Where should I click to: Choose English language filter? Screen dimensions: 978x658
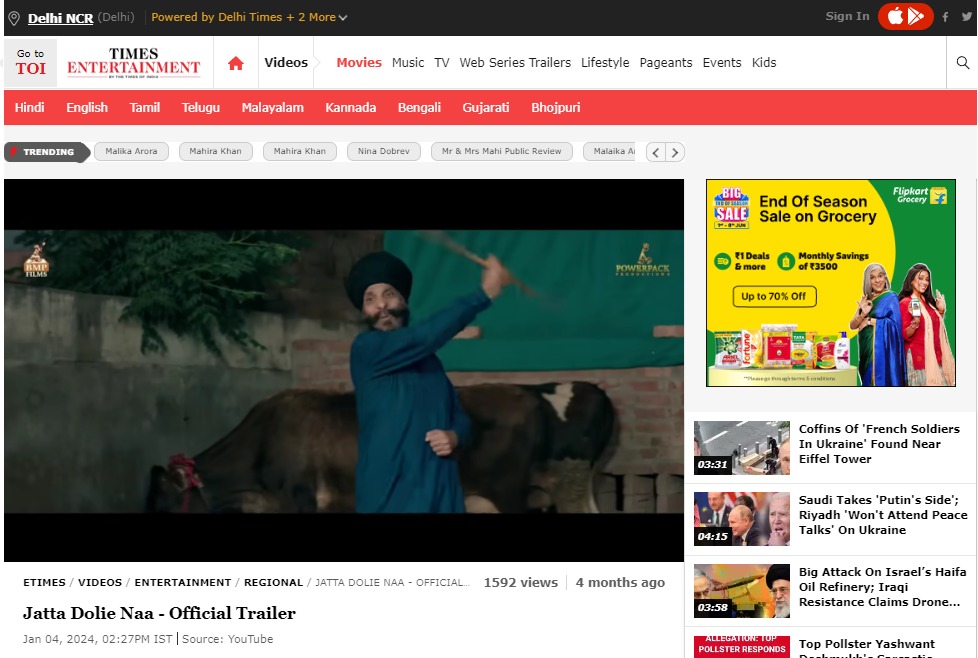pos(87,107)
